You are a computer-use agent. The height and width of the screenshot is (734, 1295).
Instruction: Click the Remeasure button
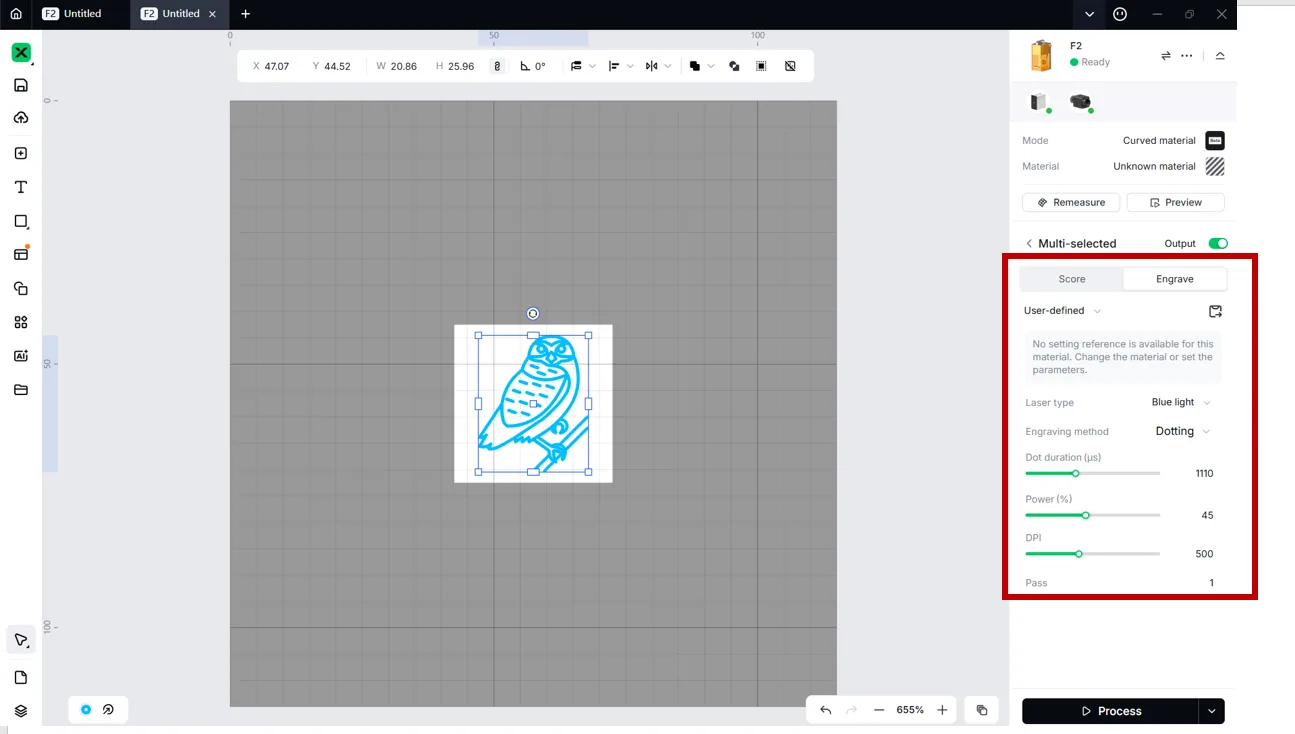click(1071, 203)
